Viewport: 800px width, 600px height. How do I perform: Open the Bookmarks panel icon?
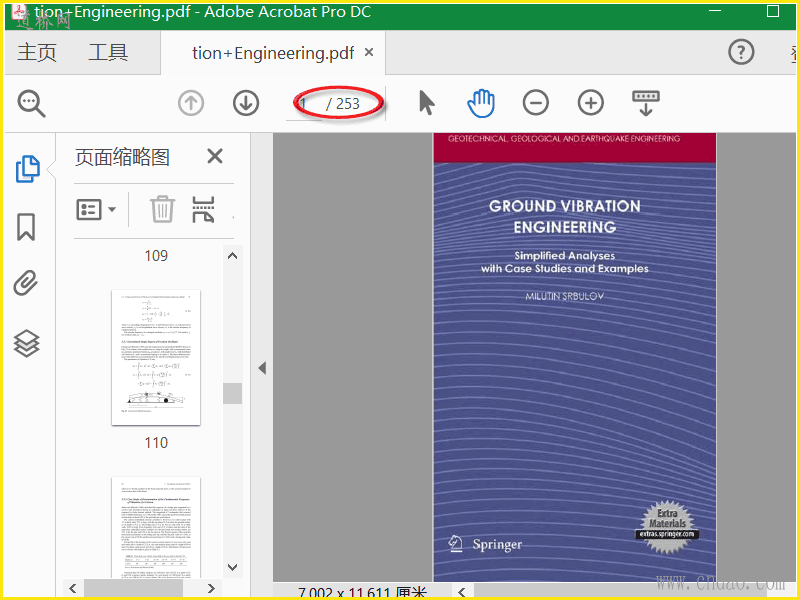[26, 227]
